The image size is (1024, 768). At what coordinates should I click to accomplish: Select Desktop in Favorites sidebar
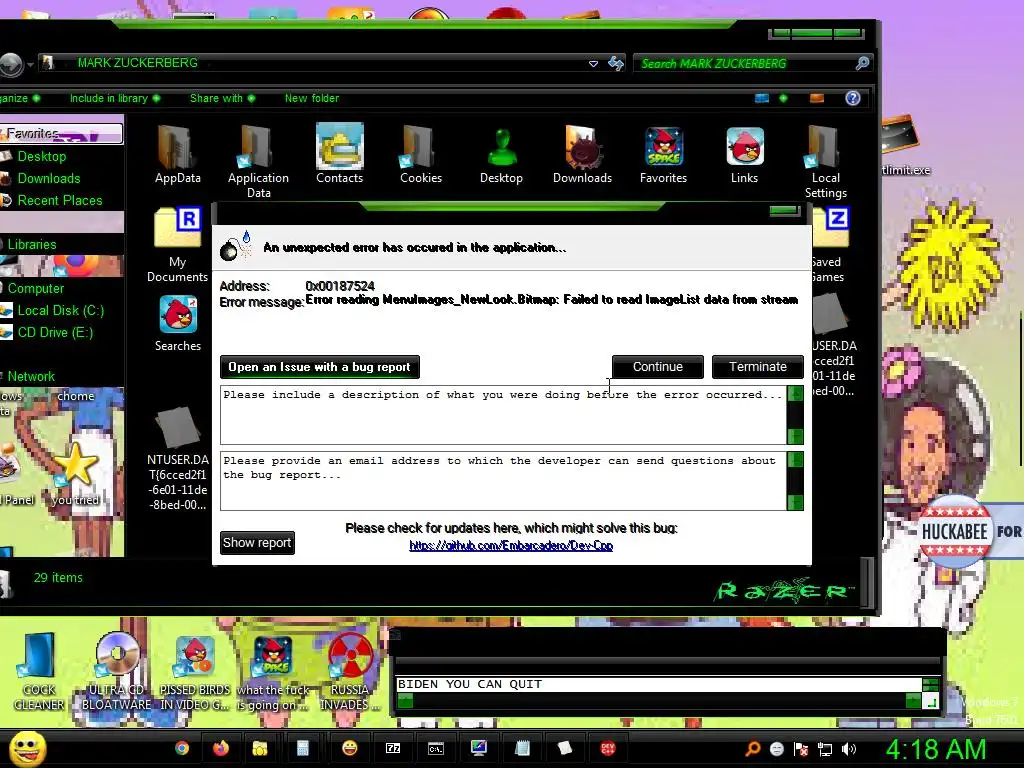(x=42, y=157)
